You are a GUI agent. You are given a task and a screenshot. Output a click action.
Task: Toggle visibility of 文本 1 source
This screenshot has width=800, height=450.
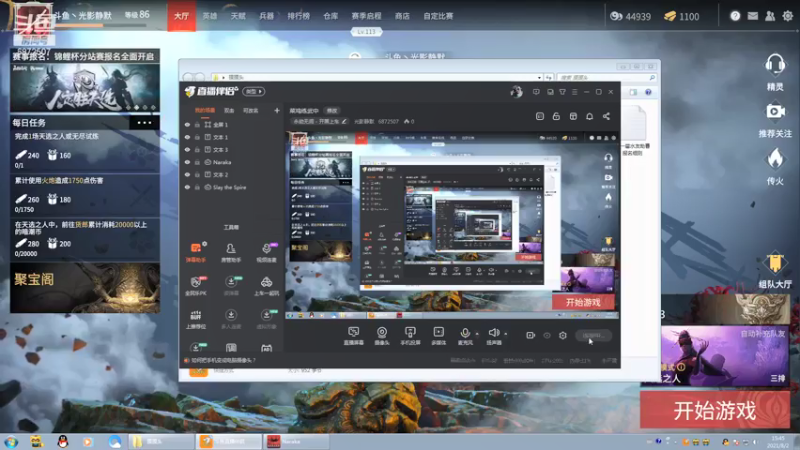coord(187,137)
